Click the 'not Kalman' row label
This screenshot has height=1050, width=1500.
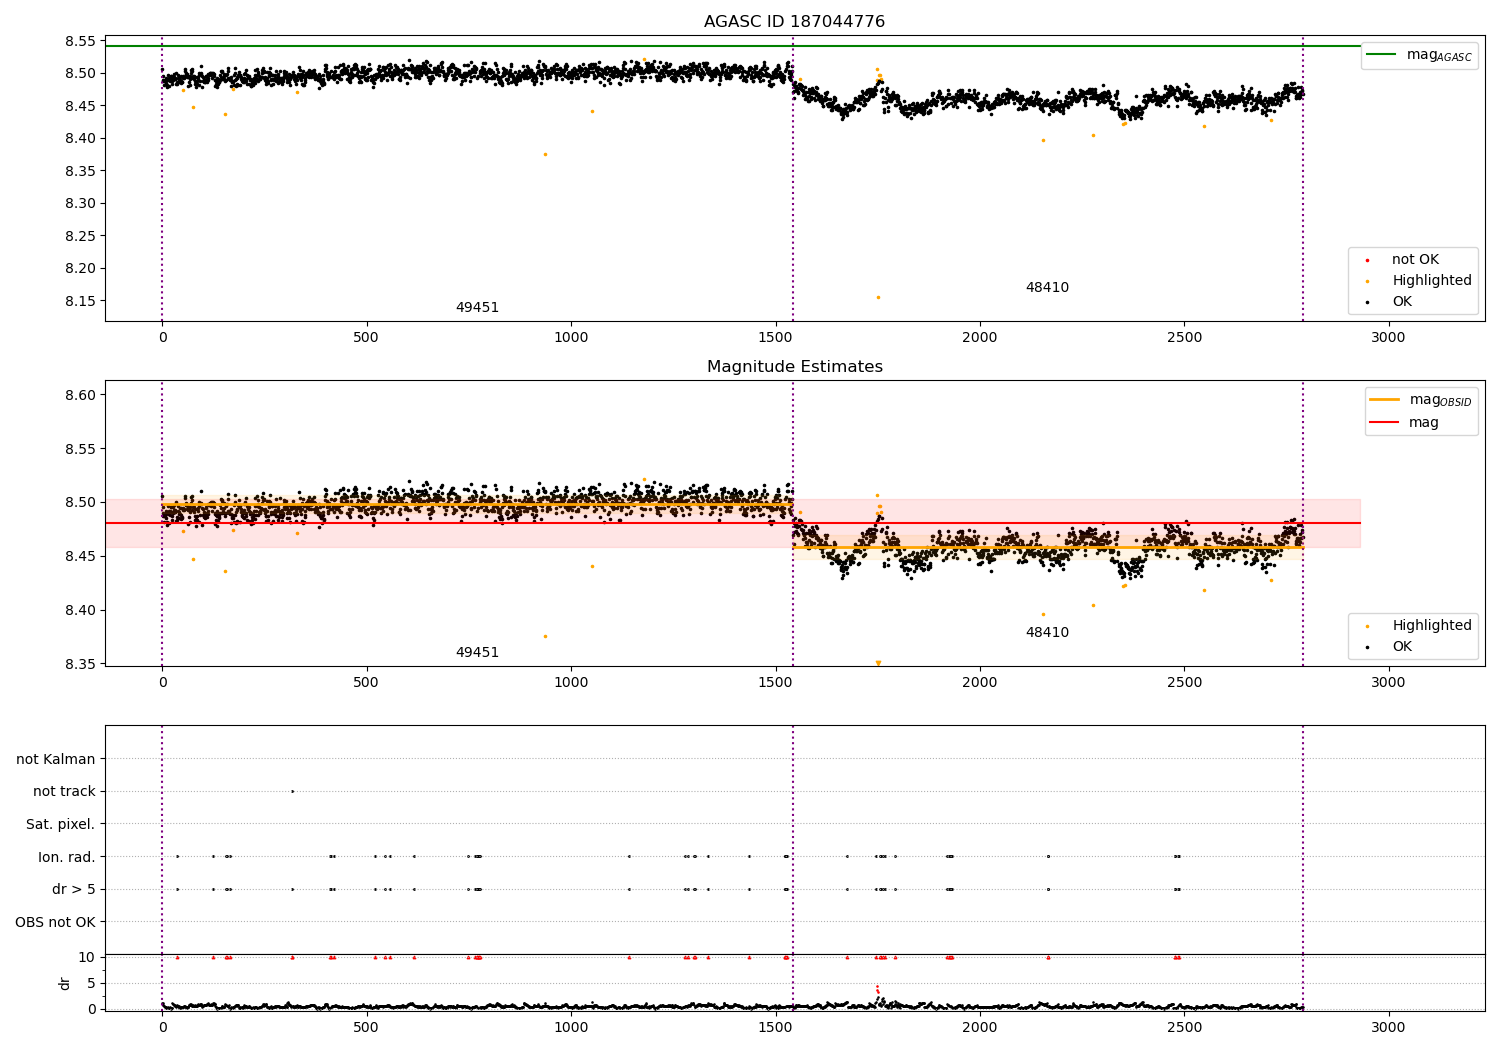(56, 759)
